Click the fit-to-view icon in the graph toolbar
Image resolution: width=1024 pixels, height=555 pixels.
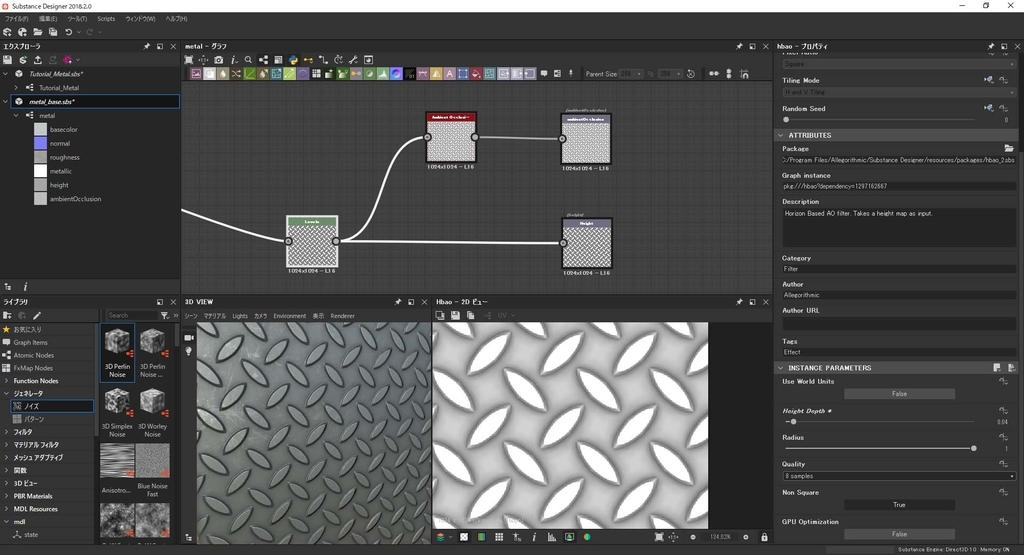pyautogui.click(x=189, y=60)
